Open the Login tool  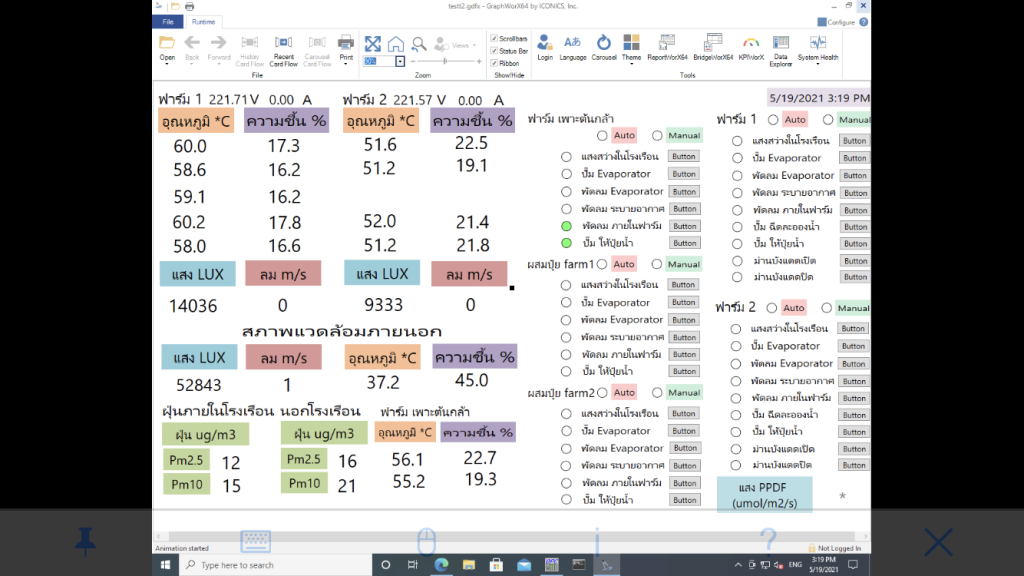pyautogui.click(x=545, y=48)
